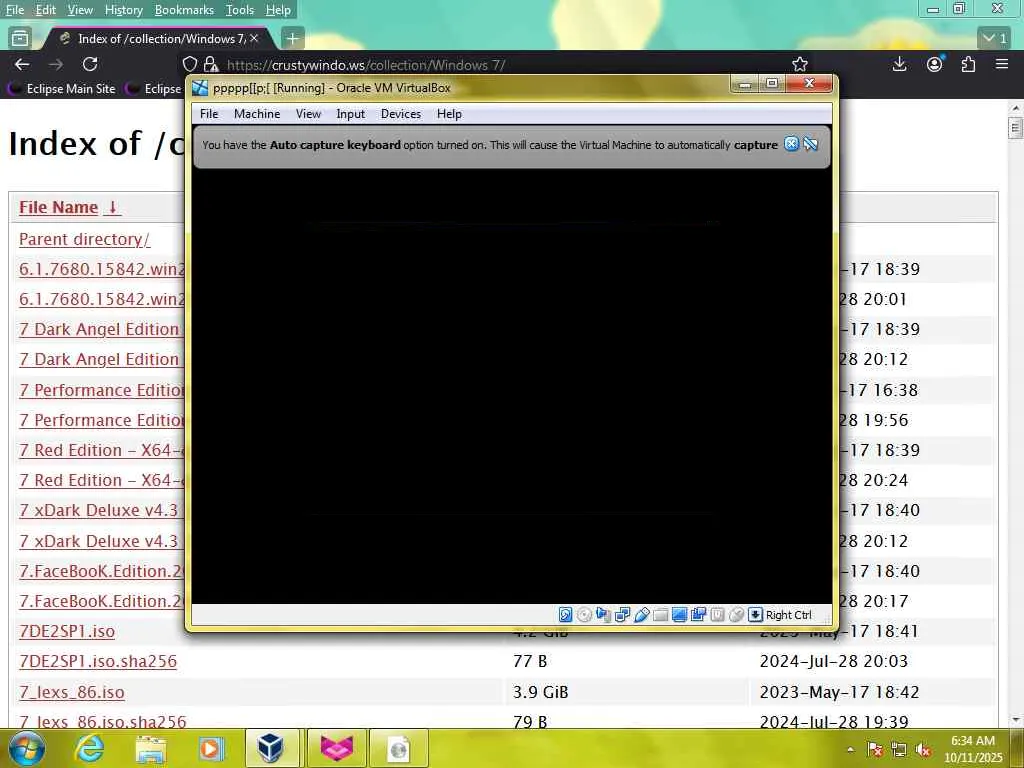This screenshot has height=768, width=1024.
Task: Switch to the pink cat browser taskbar button
Action: (x=337, y=748)
